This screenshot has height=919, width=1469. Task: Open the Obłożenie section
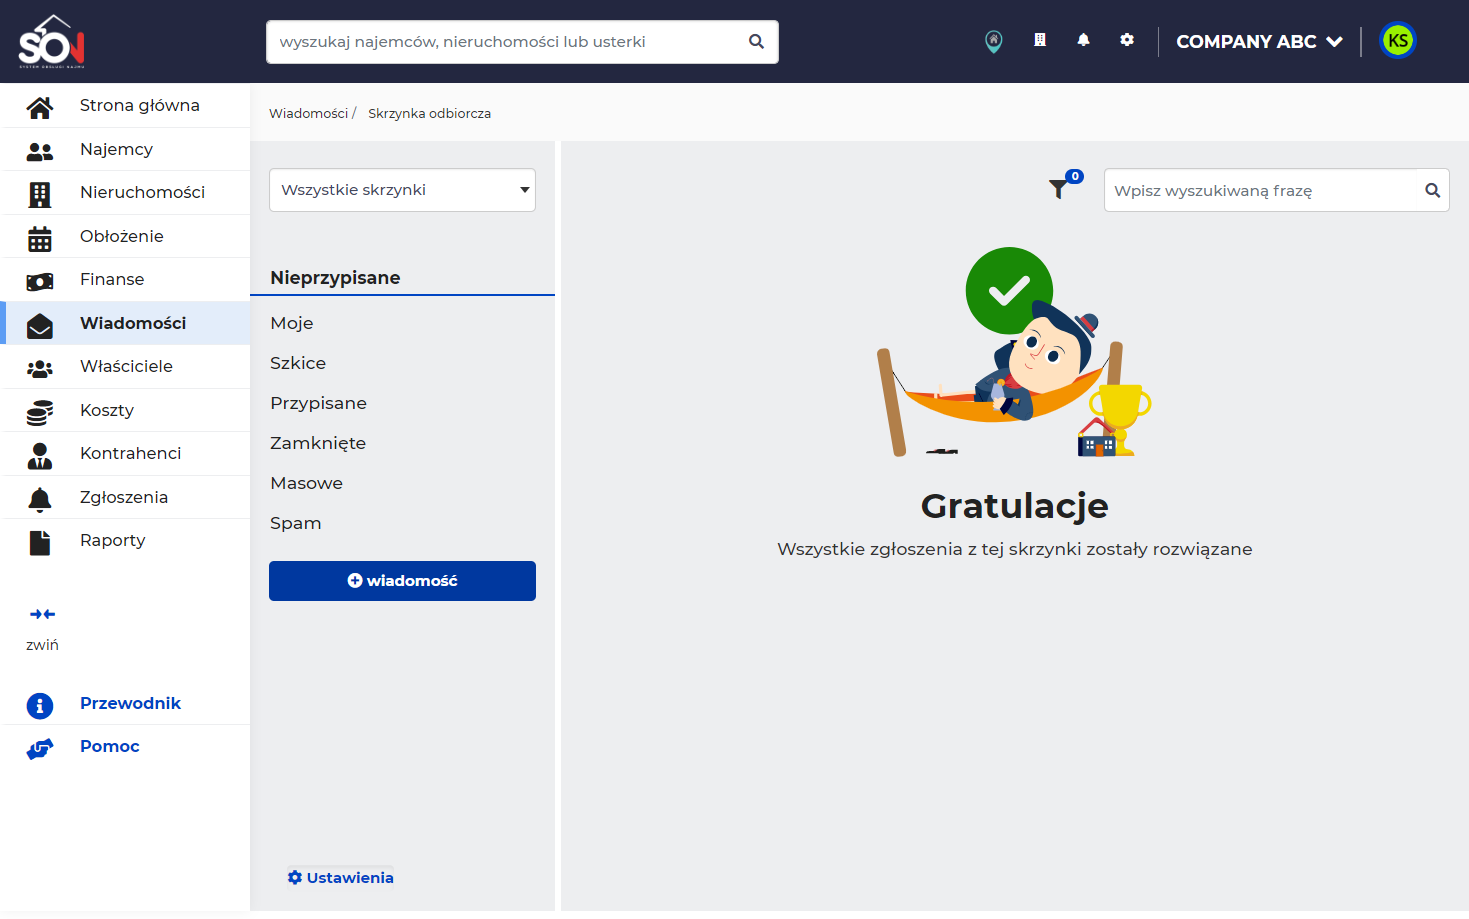122,236
